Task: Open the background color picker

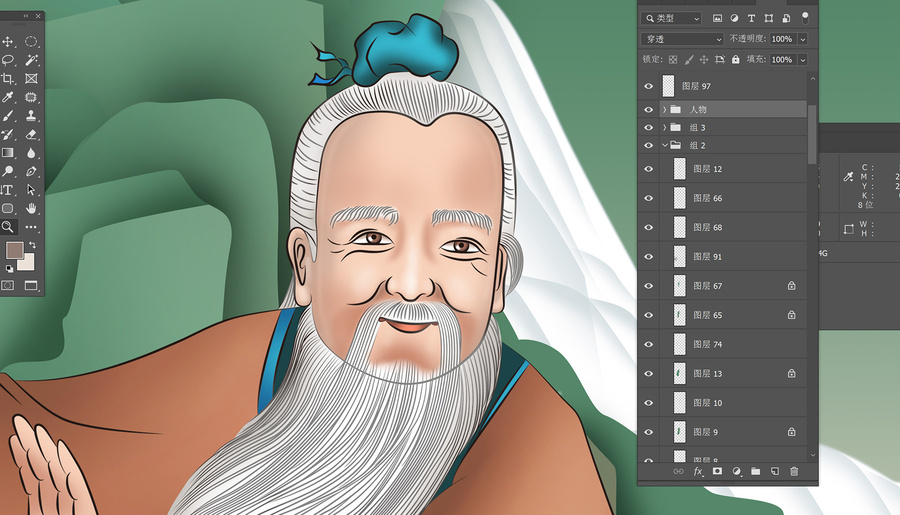Action: 27,263
